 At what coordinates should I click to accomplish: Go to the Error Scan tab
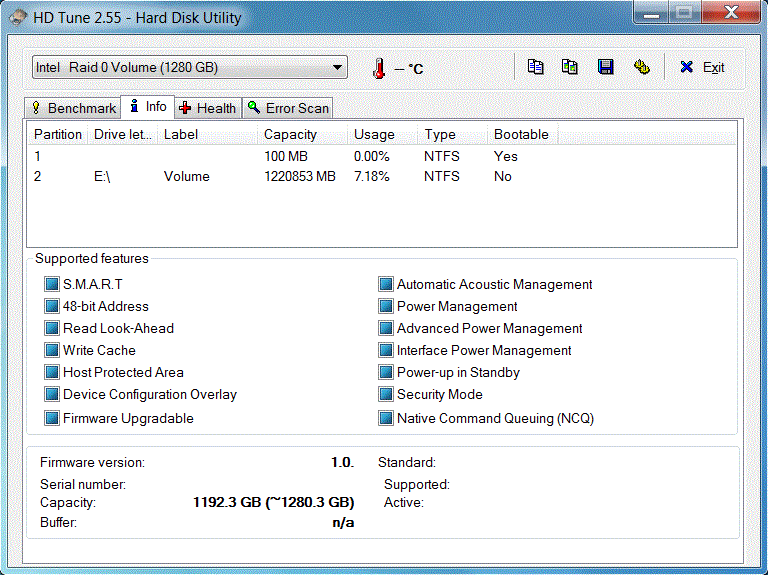[x=288, y=108]
